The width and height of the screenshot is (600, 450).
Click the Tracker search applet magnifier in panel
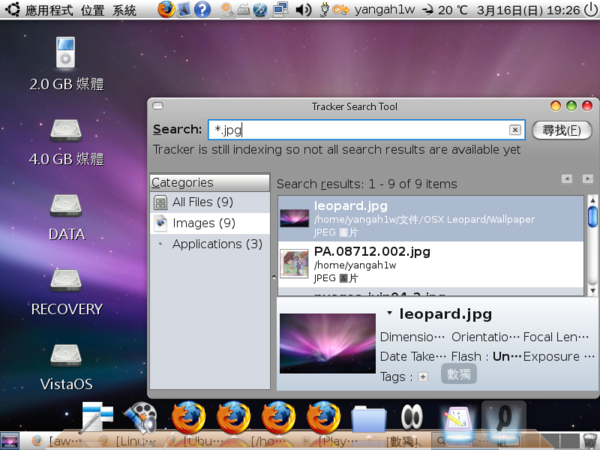pos(227,10)
